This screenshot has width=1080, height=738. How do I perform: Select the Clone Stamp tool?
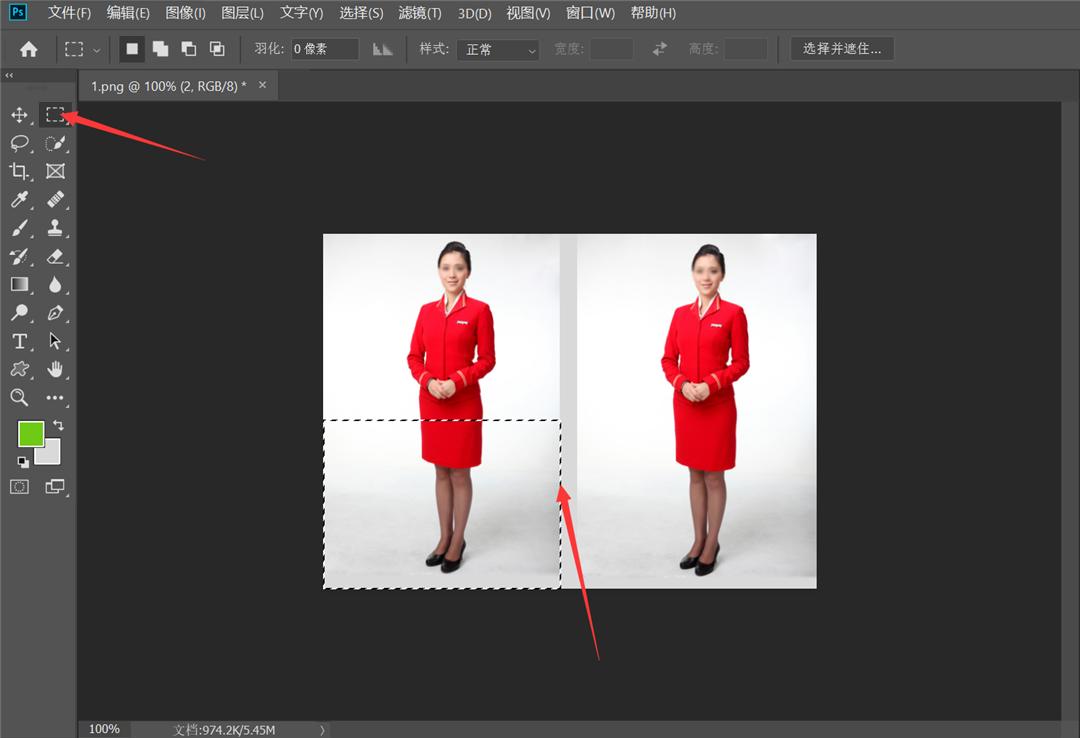[x=56, y=228]
